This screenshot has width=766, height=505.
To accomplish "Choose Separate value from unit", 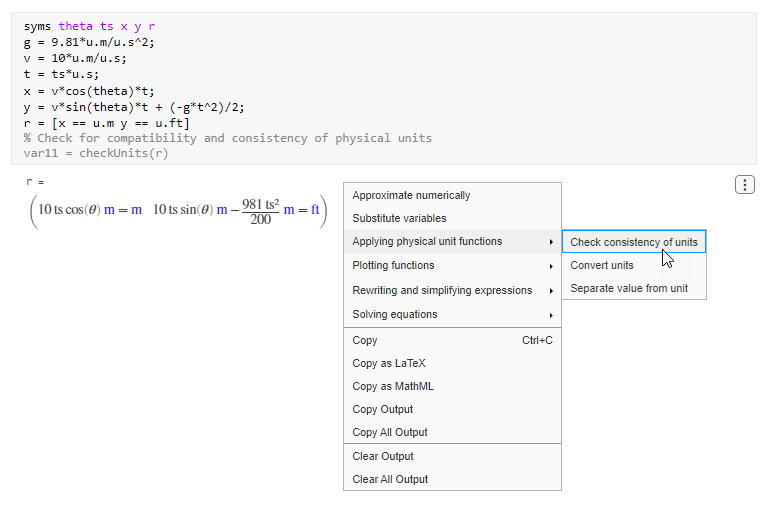I will (629, 289).
